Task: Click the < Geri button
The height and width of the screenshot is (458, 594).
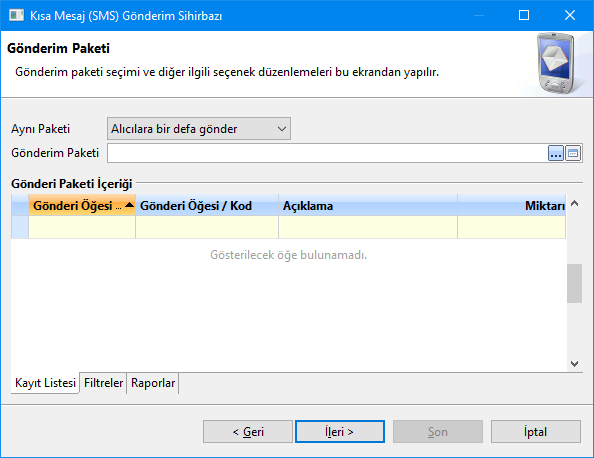Action: coord(248,431)
